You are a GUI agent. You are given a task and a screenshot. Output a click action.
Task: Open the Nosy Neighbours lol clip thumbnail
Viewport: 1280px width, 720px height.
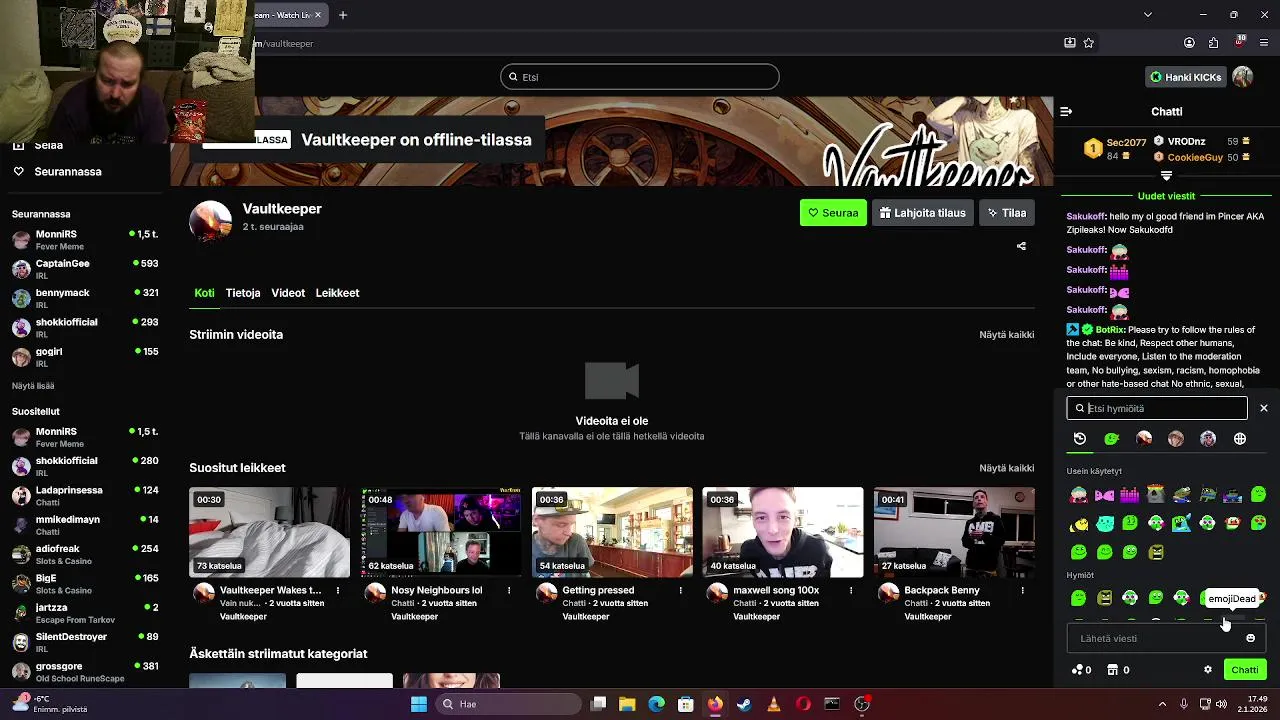pyautogui.click(x=441, y=532)
